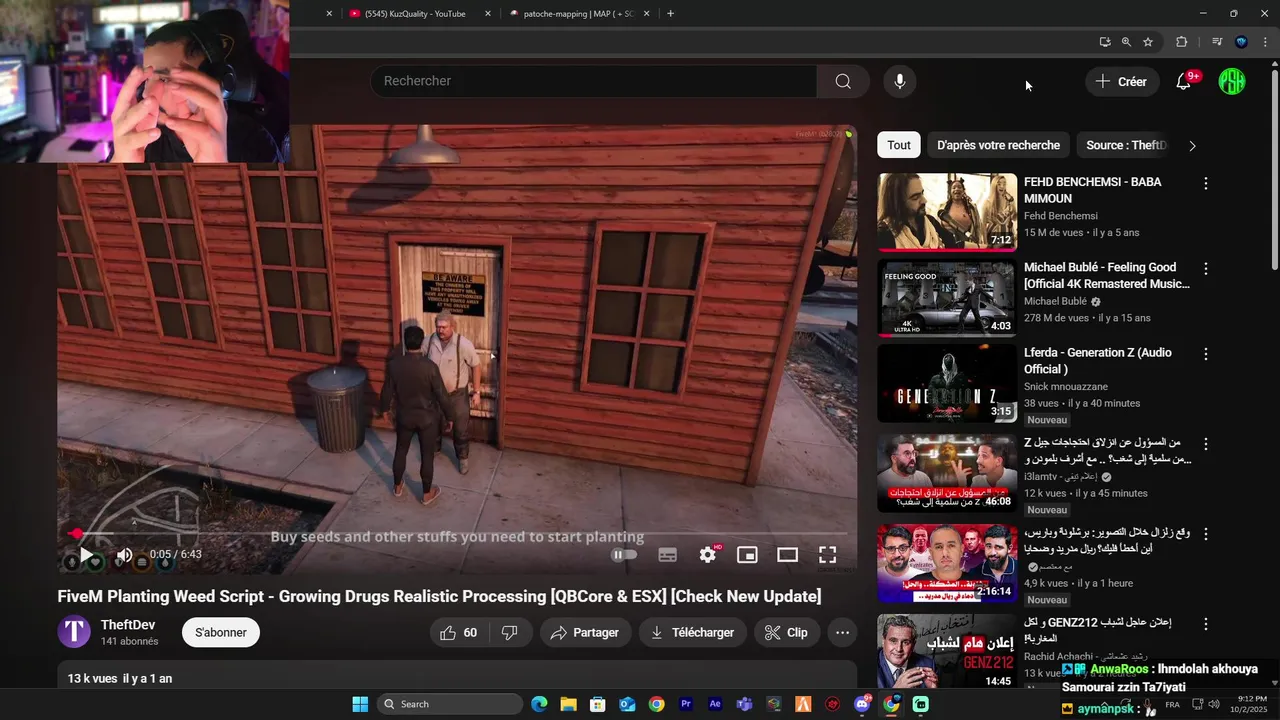Open the 46:08 i3lamtv video thumbnail
1280x720 pixels.
click(947, 473)
